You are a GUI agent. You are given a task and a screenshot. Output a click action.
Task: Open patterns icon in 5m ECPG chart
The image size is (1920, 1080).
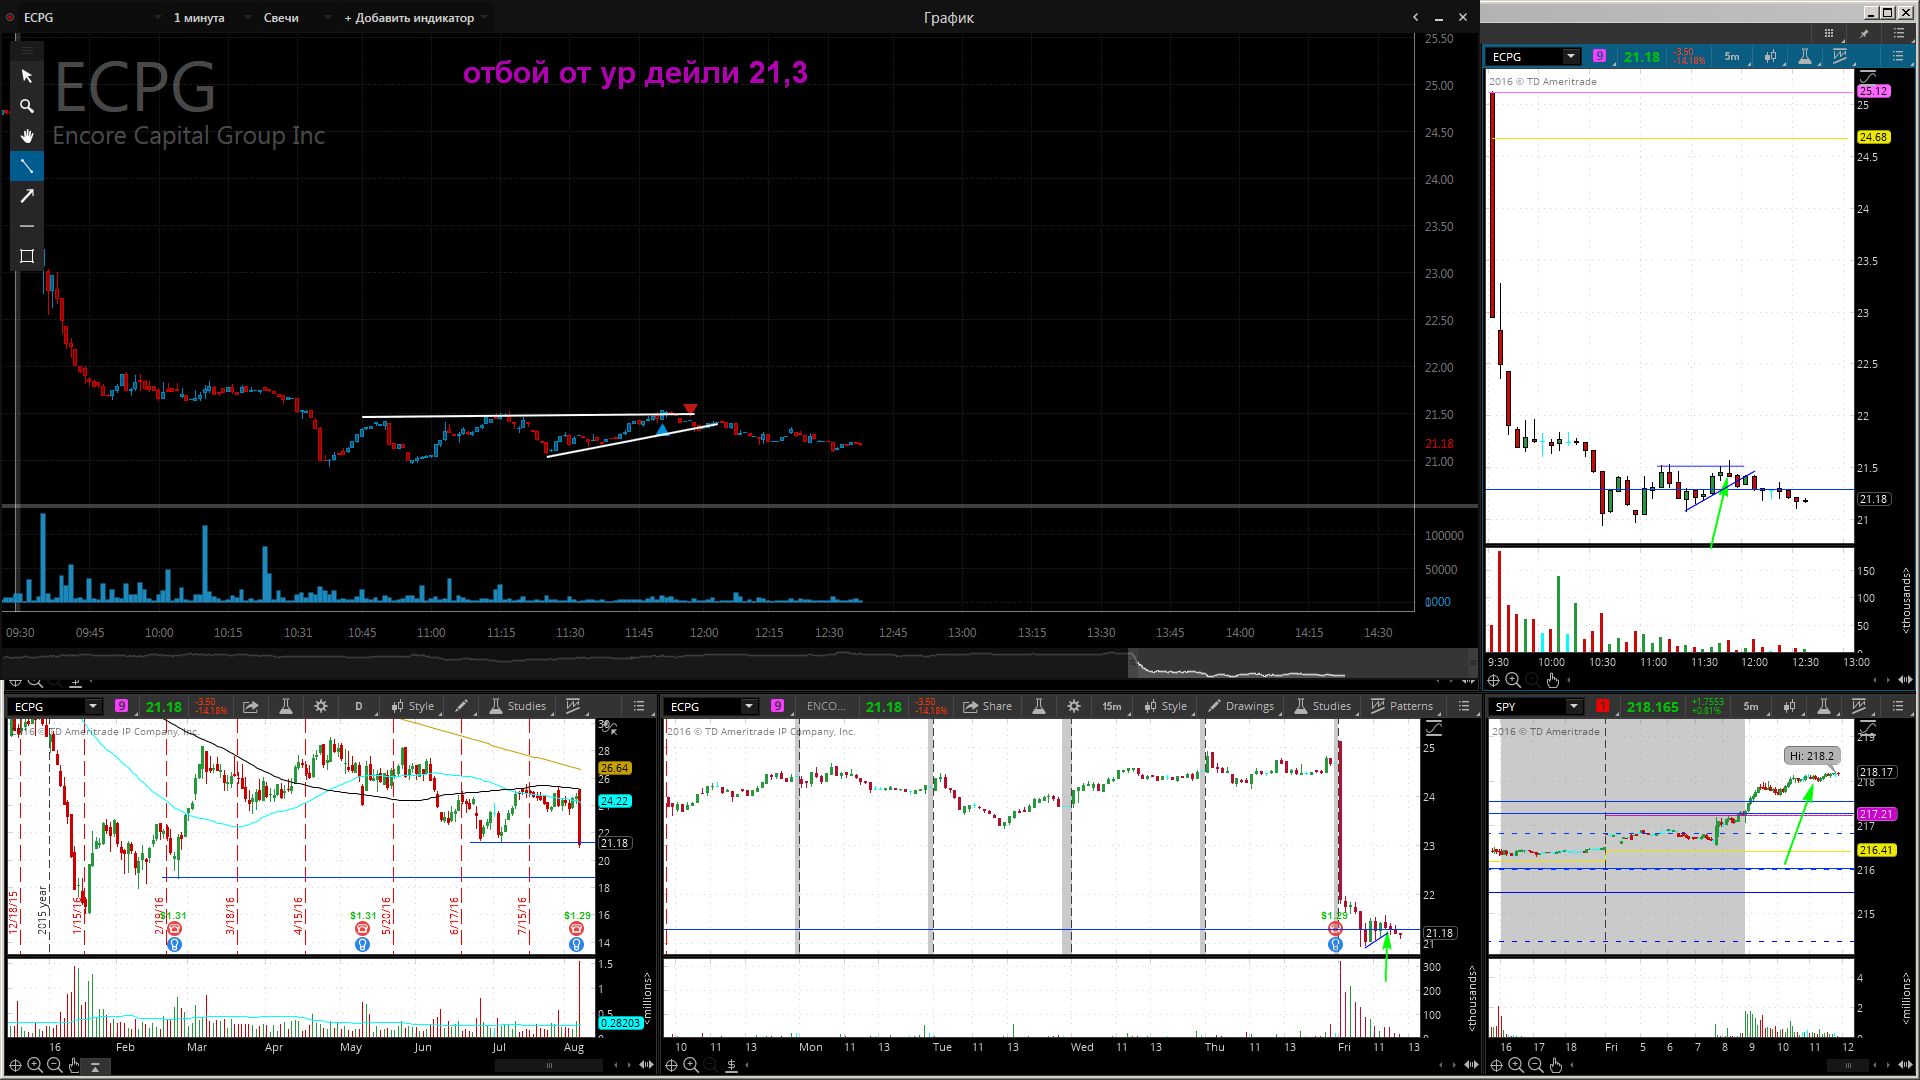tap(1840, 57)
